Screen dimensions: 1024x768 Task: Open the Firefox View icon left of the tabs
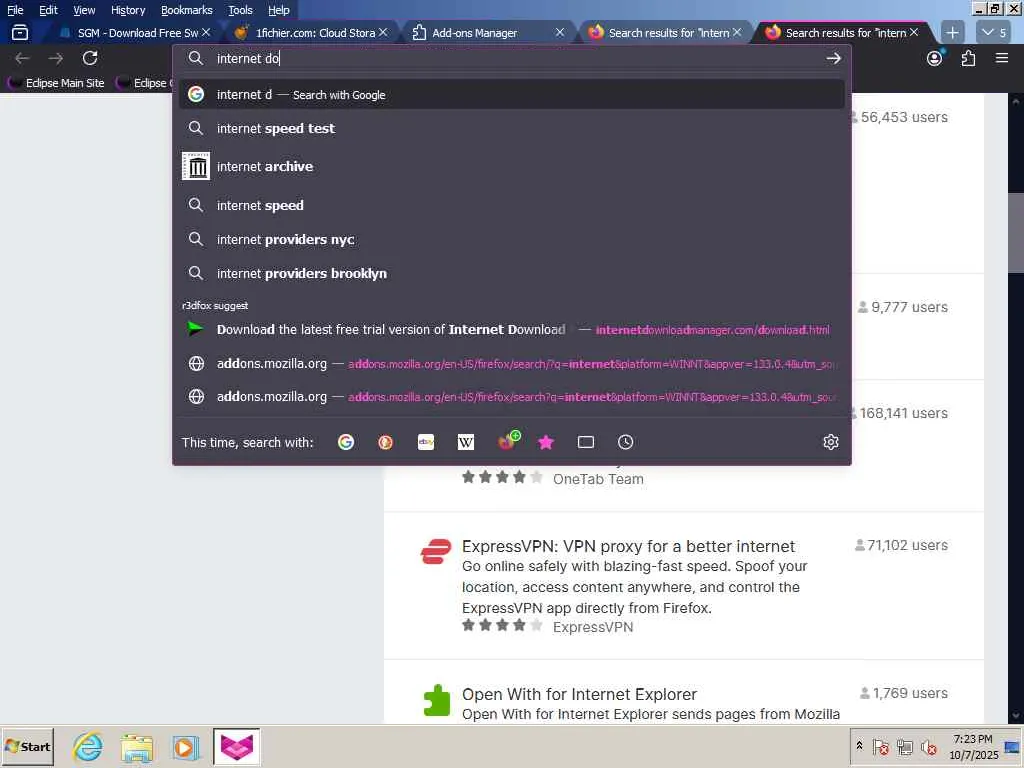pos(20,32)
